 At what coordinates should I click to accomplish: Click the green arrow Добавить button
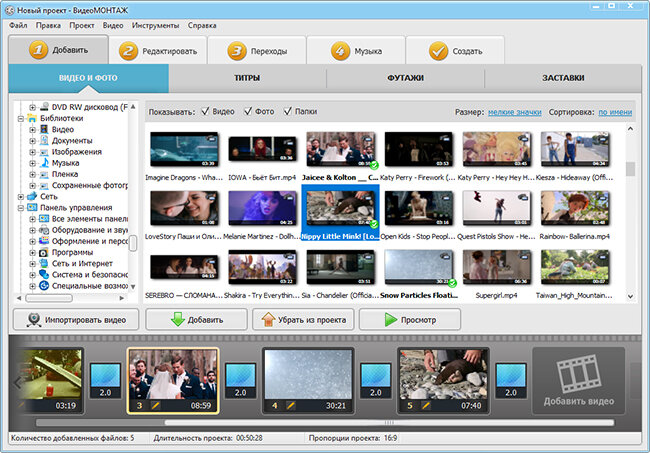point(196,320)
